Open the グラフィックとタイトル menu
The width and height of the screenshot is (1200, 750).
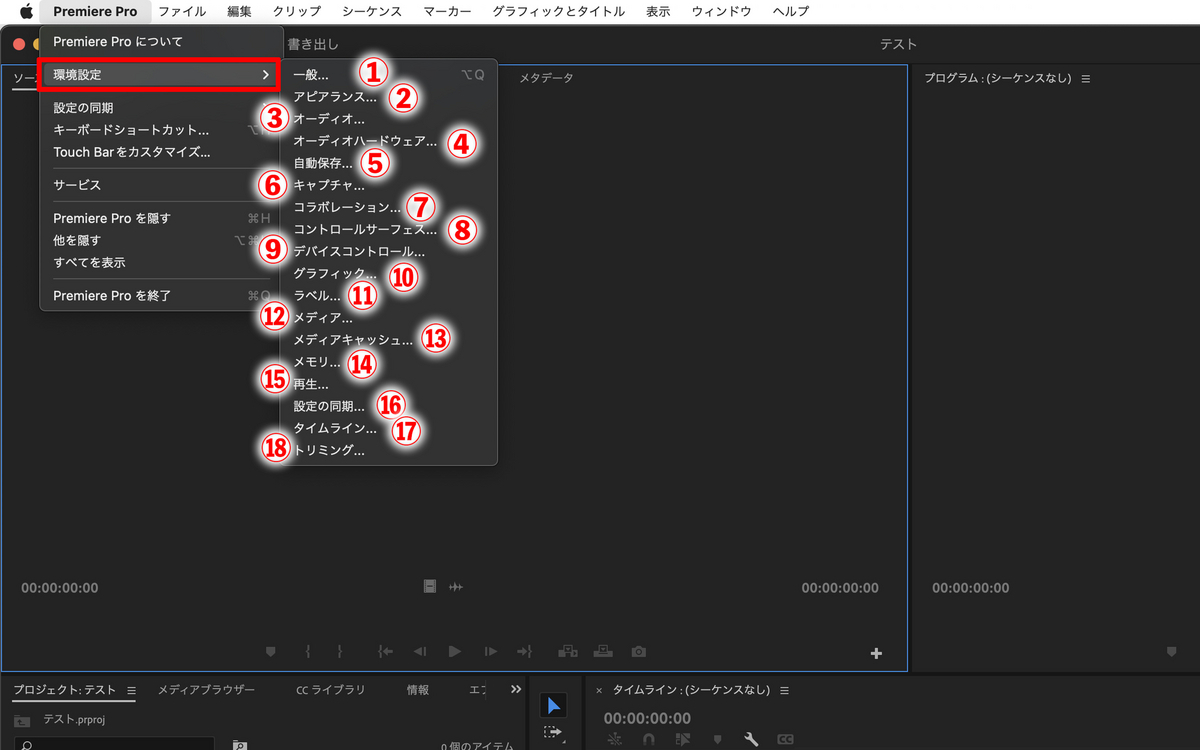559,11
